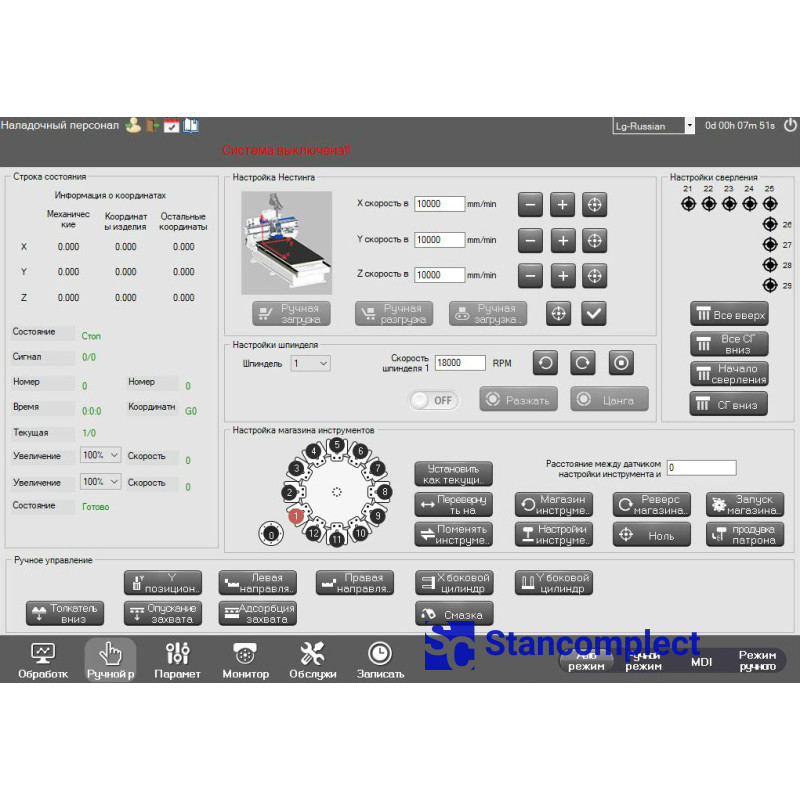Click the spindle speed RPM input field
The height and width of the screenshot is (800, 800).
click(x=460, y=364)
